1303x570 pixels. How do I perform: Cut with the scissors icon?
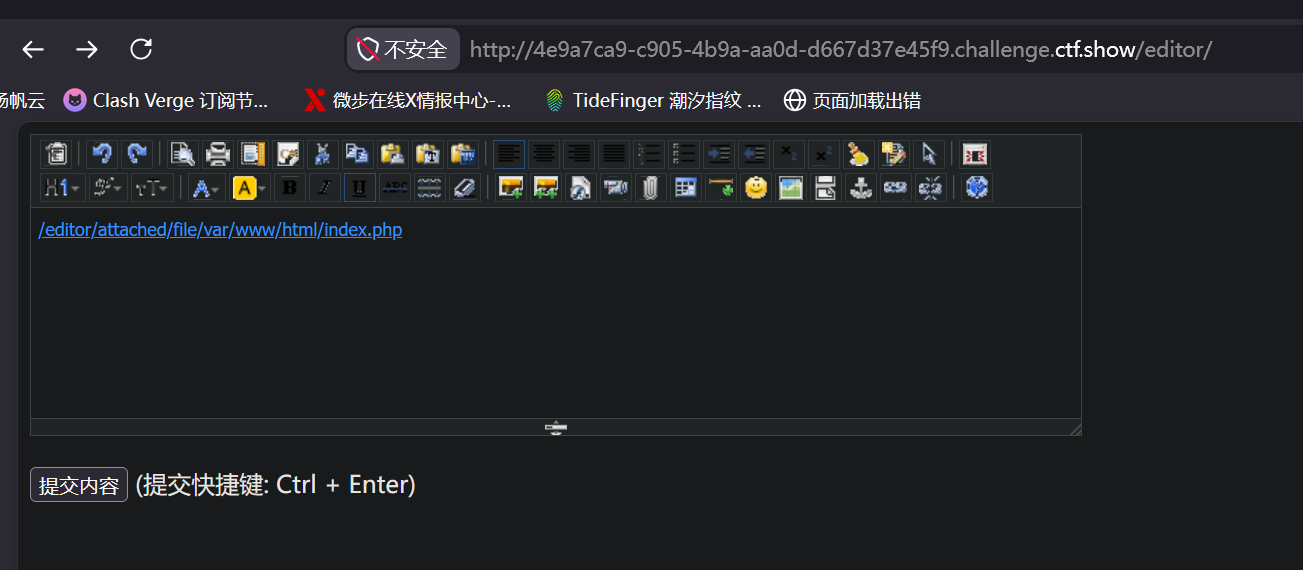click(x=322, y=154)
